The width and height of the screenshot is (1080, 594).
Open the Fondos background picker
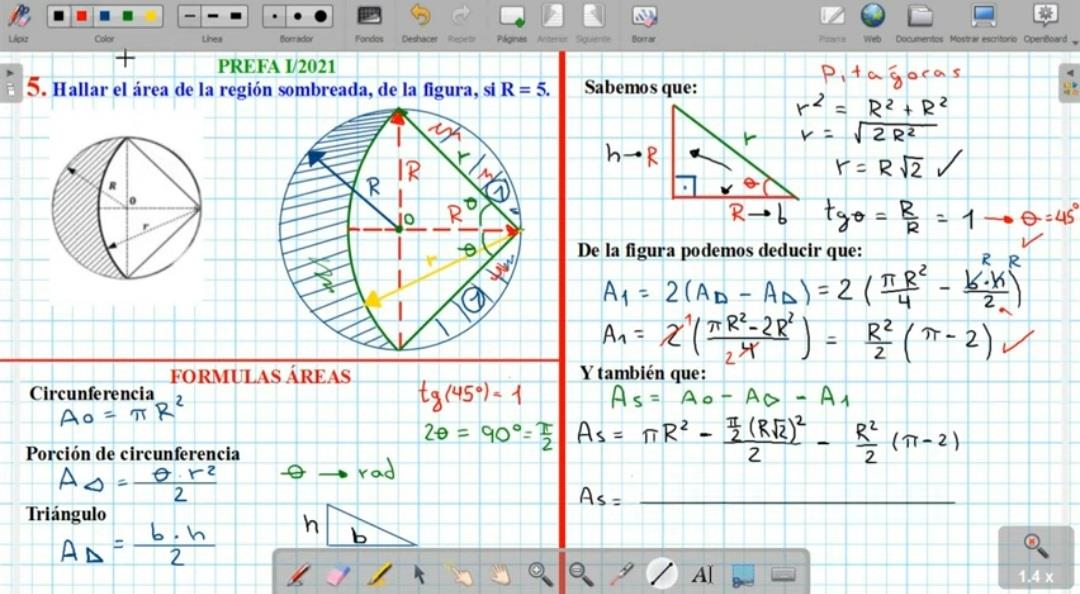[x=369, y=20]
